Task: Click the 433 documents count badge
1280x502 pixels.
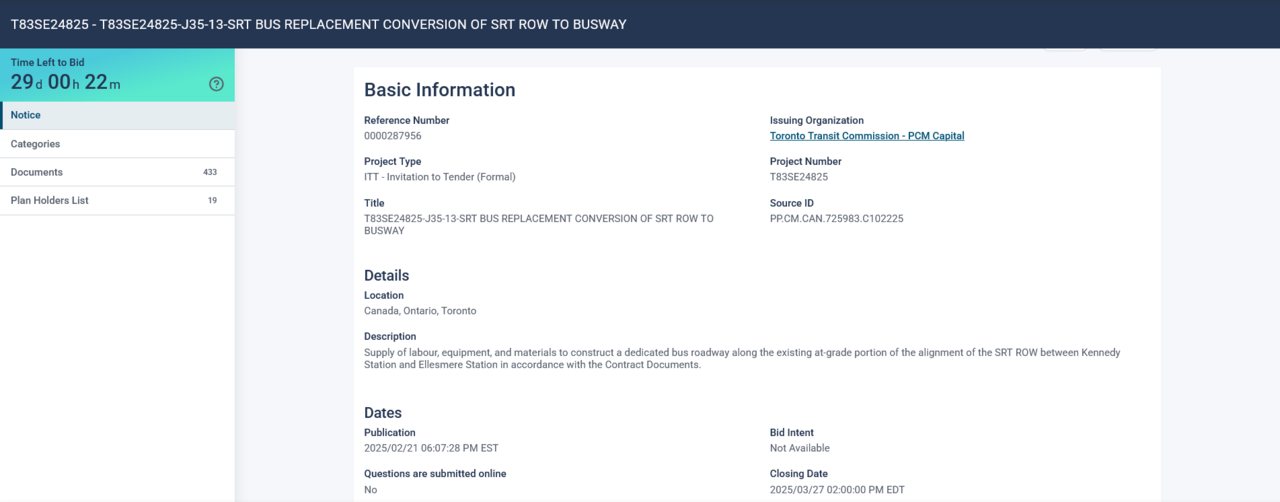Action: point(210,172)
